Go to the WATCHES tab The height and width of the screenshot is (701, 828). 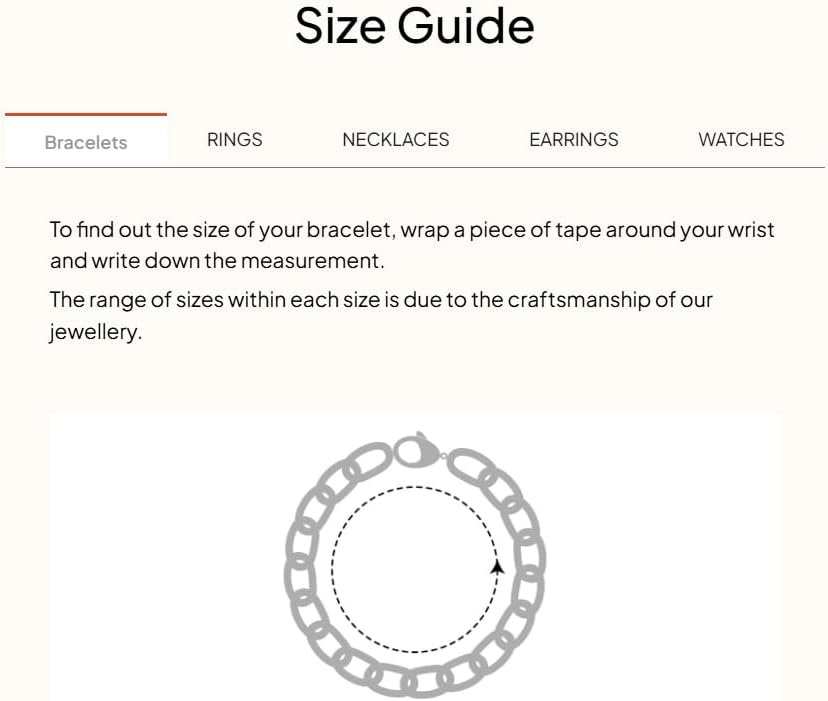[741, 140]
